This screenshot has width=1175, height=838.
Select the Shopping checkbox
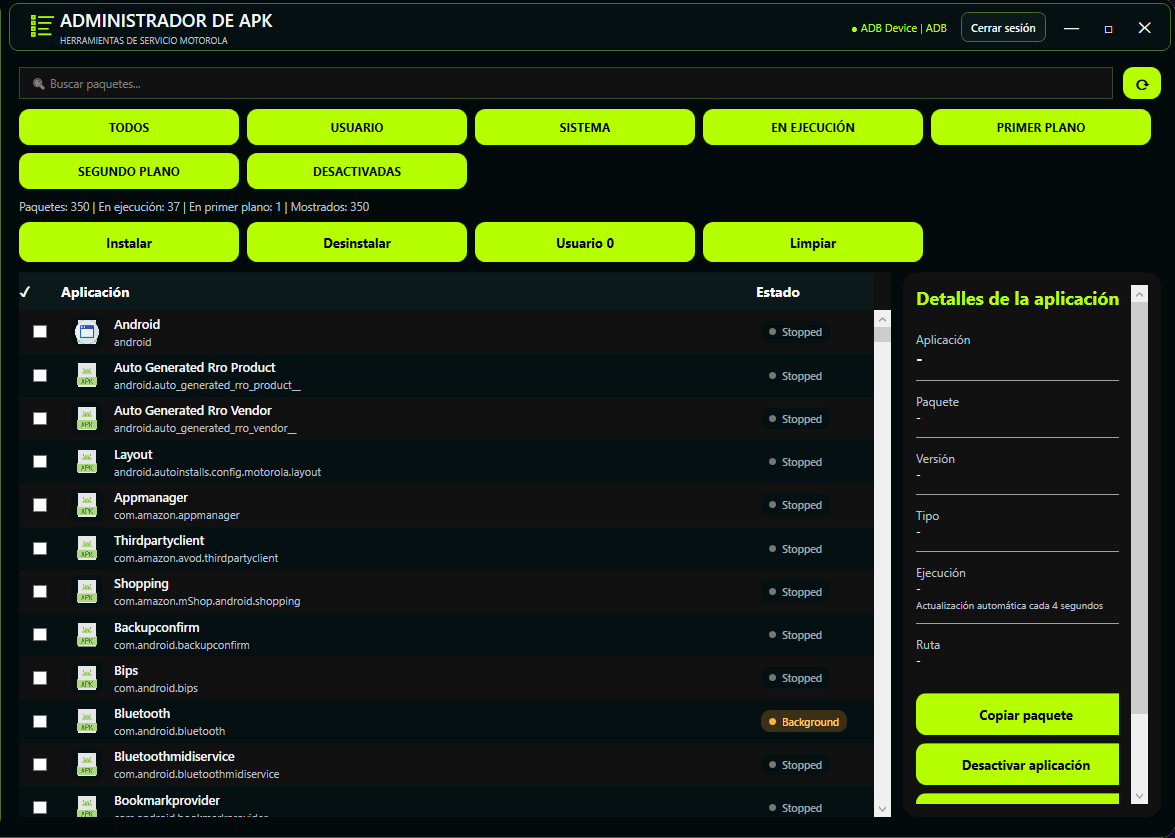[40, 591]
